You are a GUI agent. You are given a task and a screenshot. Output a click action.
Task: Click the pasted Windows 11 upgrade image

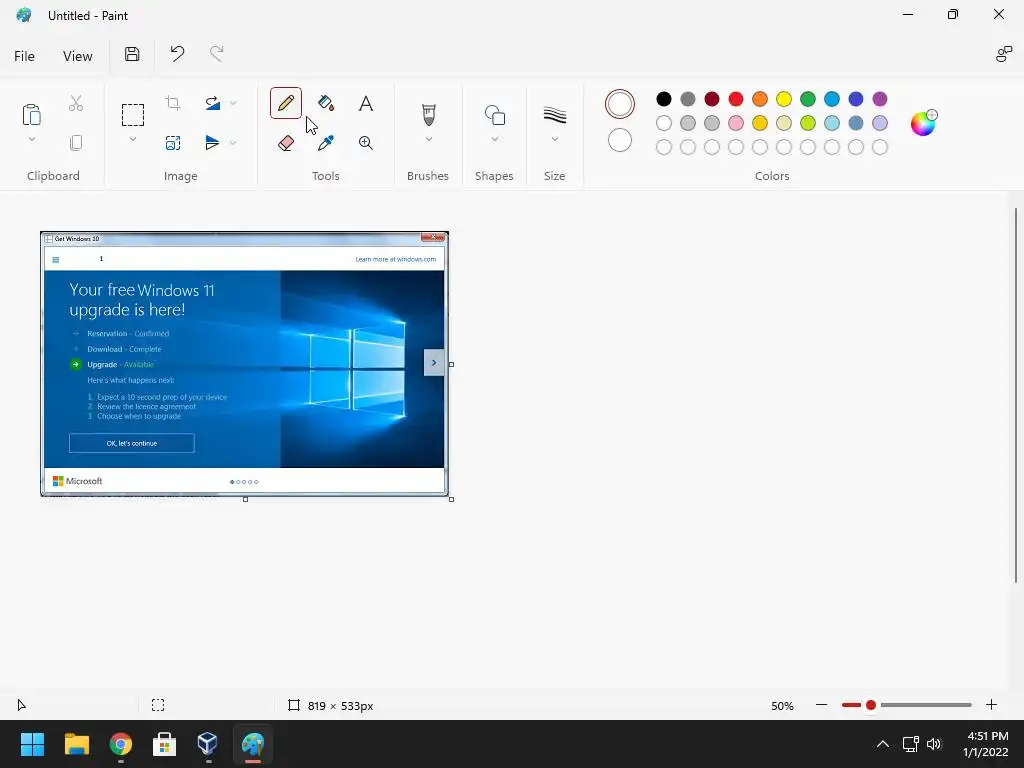(244, 364)
